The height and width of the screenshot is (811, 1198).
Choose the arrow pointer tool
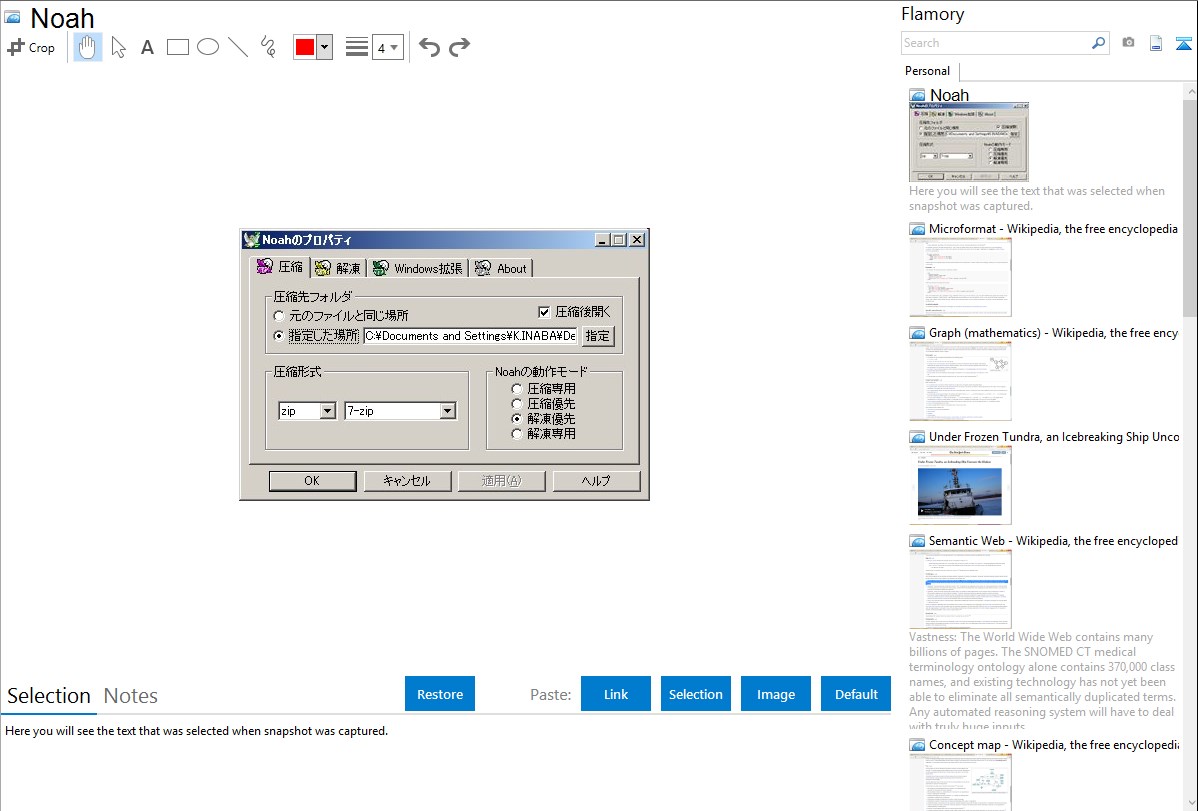pos(118,47)
